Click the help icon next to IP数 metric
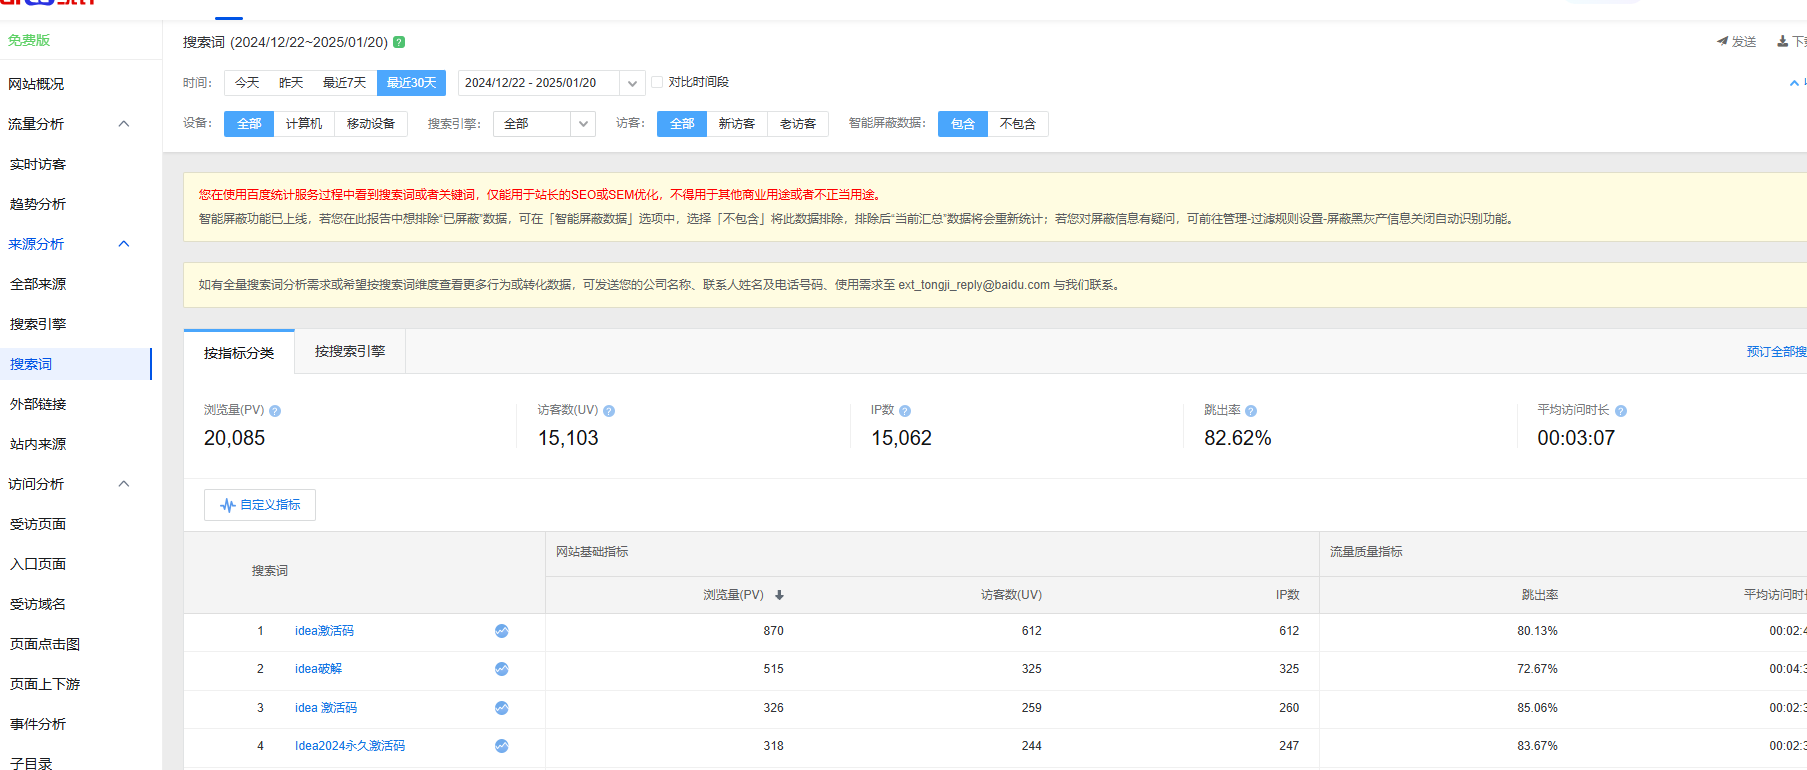1807x770 pixels. click(x=905, y=411)
